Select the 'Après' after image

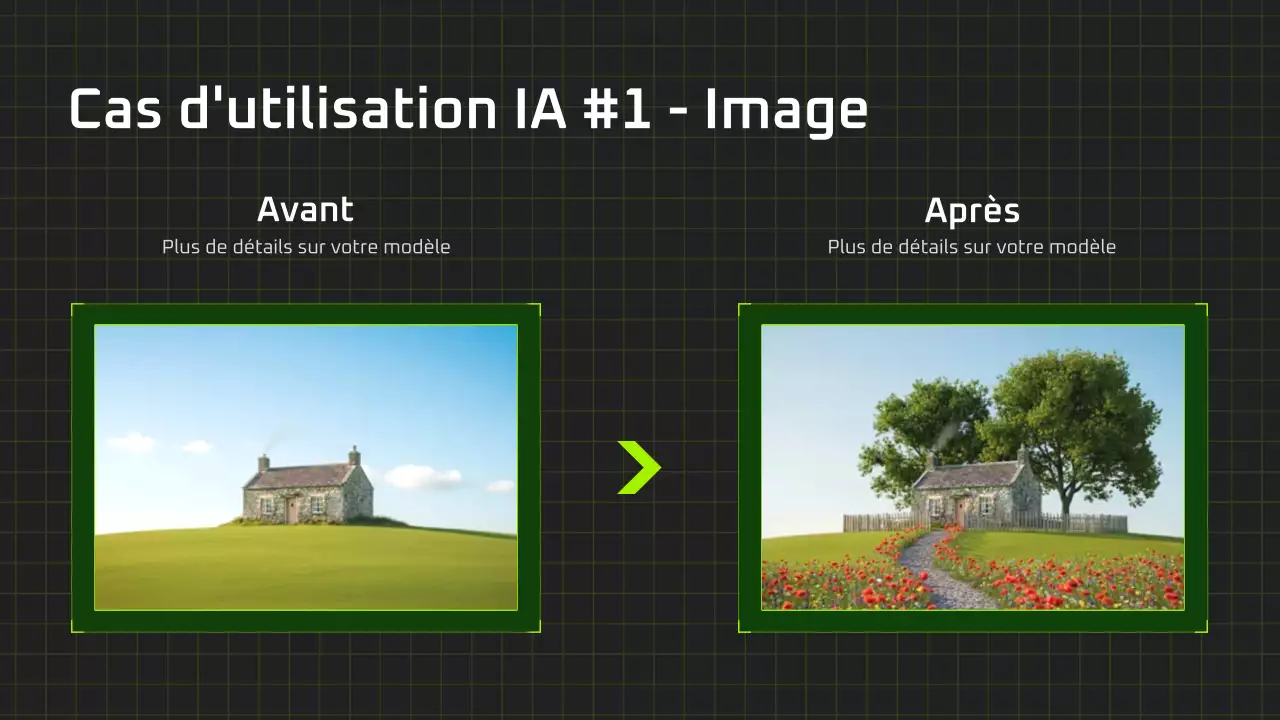(970, 466)
